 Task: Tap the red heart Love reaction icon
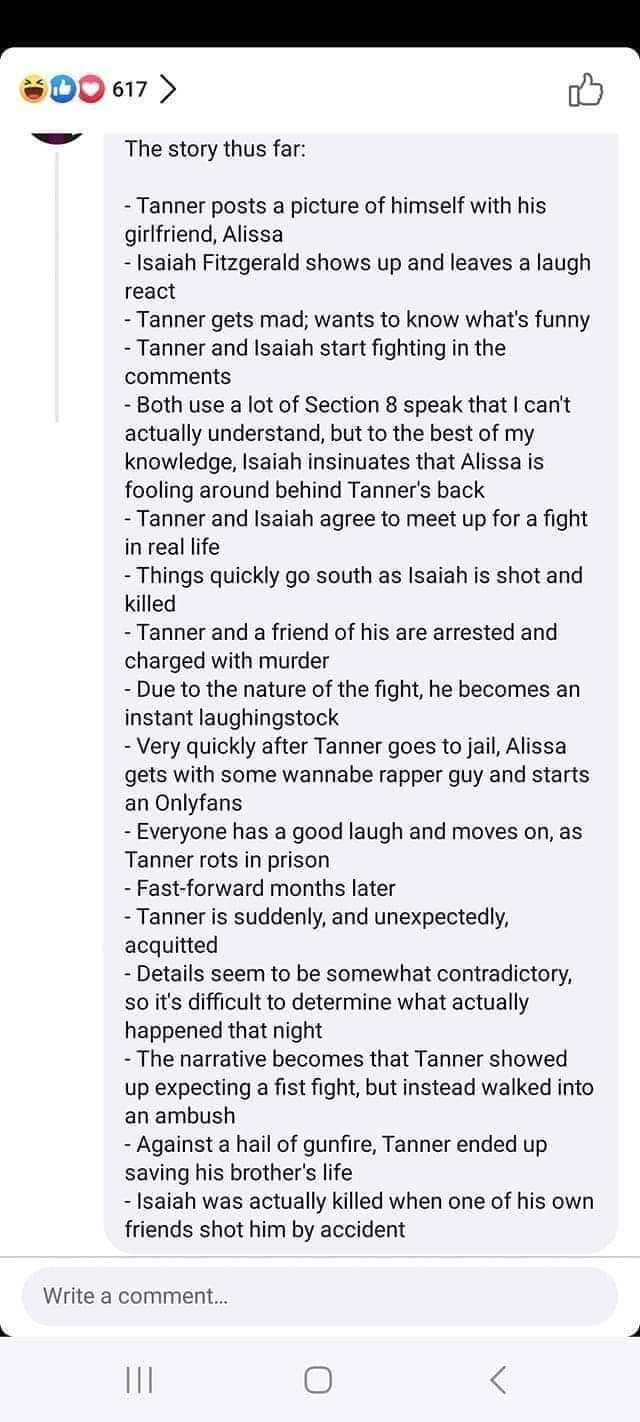tap(91, 90)
